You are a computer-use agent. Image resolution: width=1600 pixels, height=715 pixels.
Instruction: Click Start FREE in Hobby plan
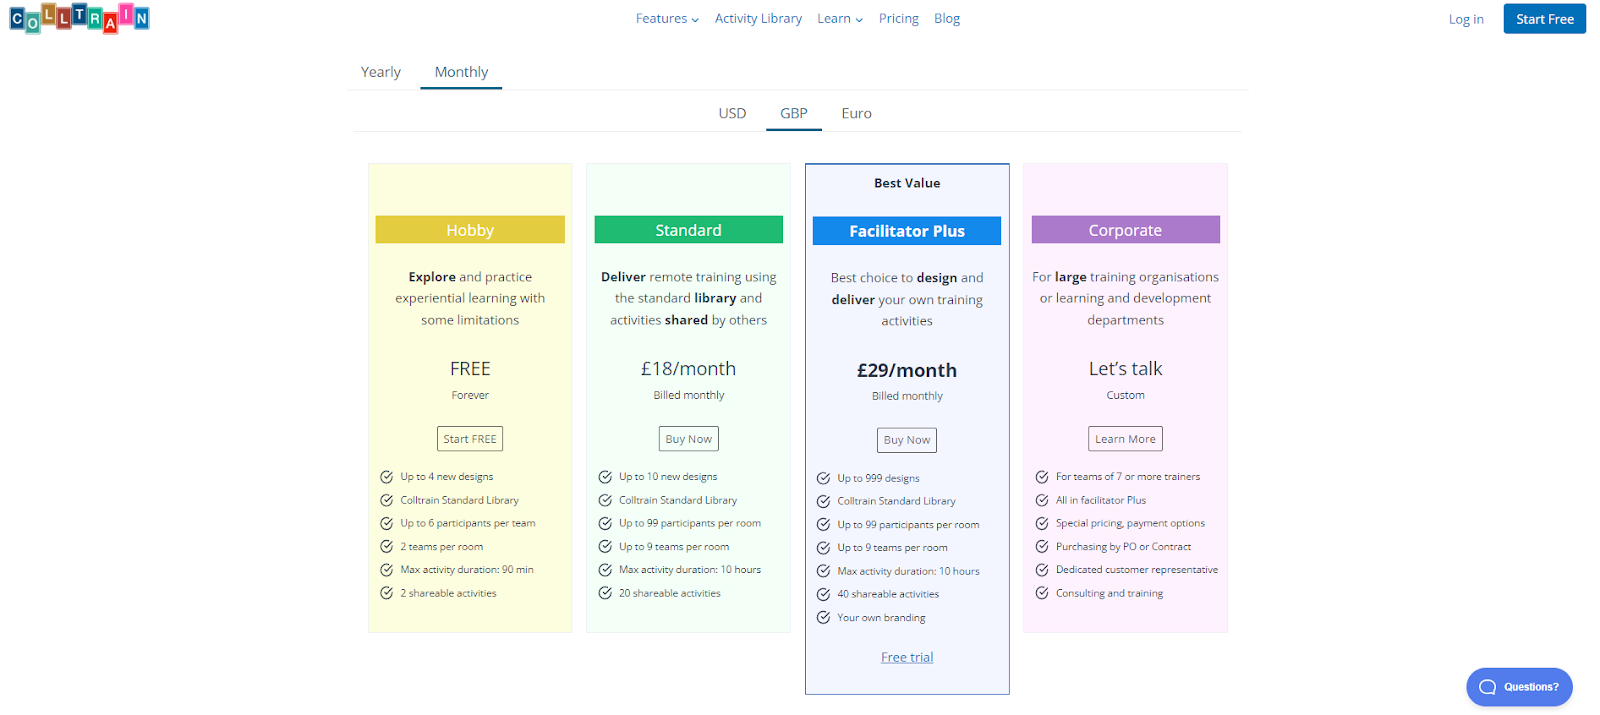[470, 439]
